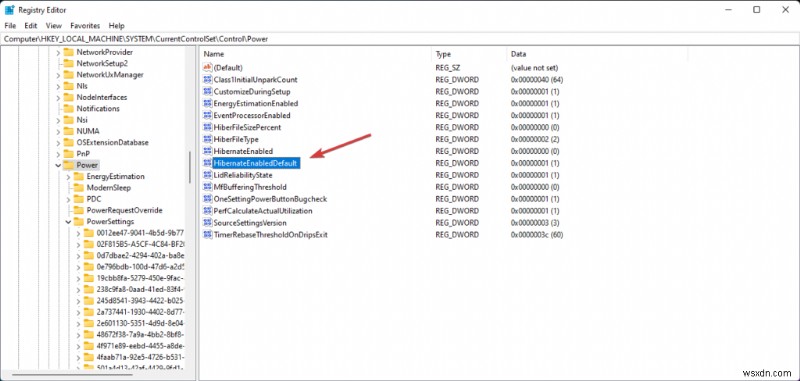Expand the OSExtensionDatabase tree node
The width and height of the screenshot is (800, 381).
(x=58, y=142)
